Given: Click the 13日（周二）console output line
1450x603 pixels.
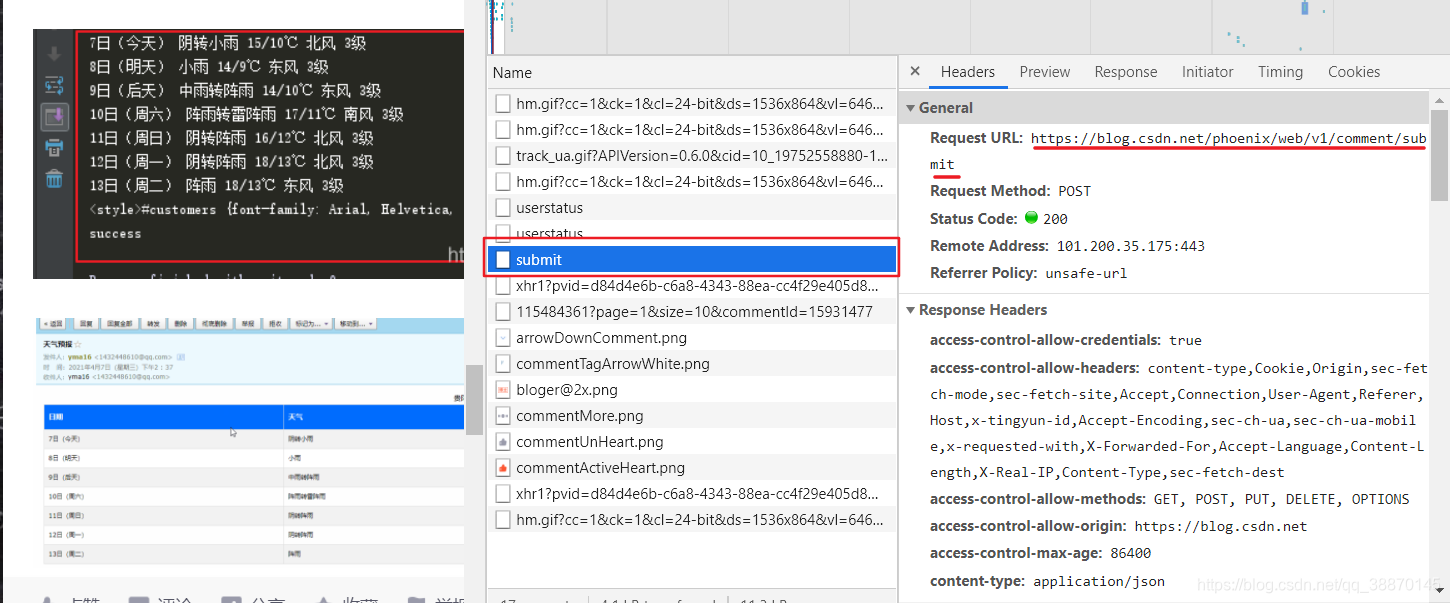Looking at the screenshot, I should click(x=216, y=185).
